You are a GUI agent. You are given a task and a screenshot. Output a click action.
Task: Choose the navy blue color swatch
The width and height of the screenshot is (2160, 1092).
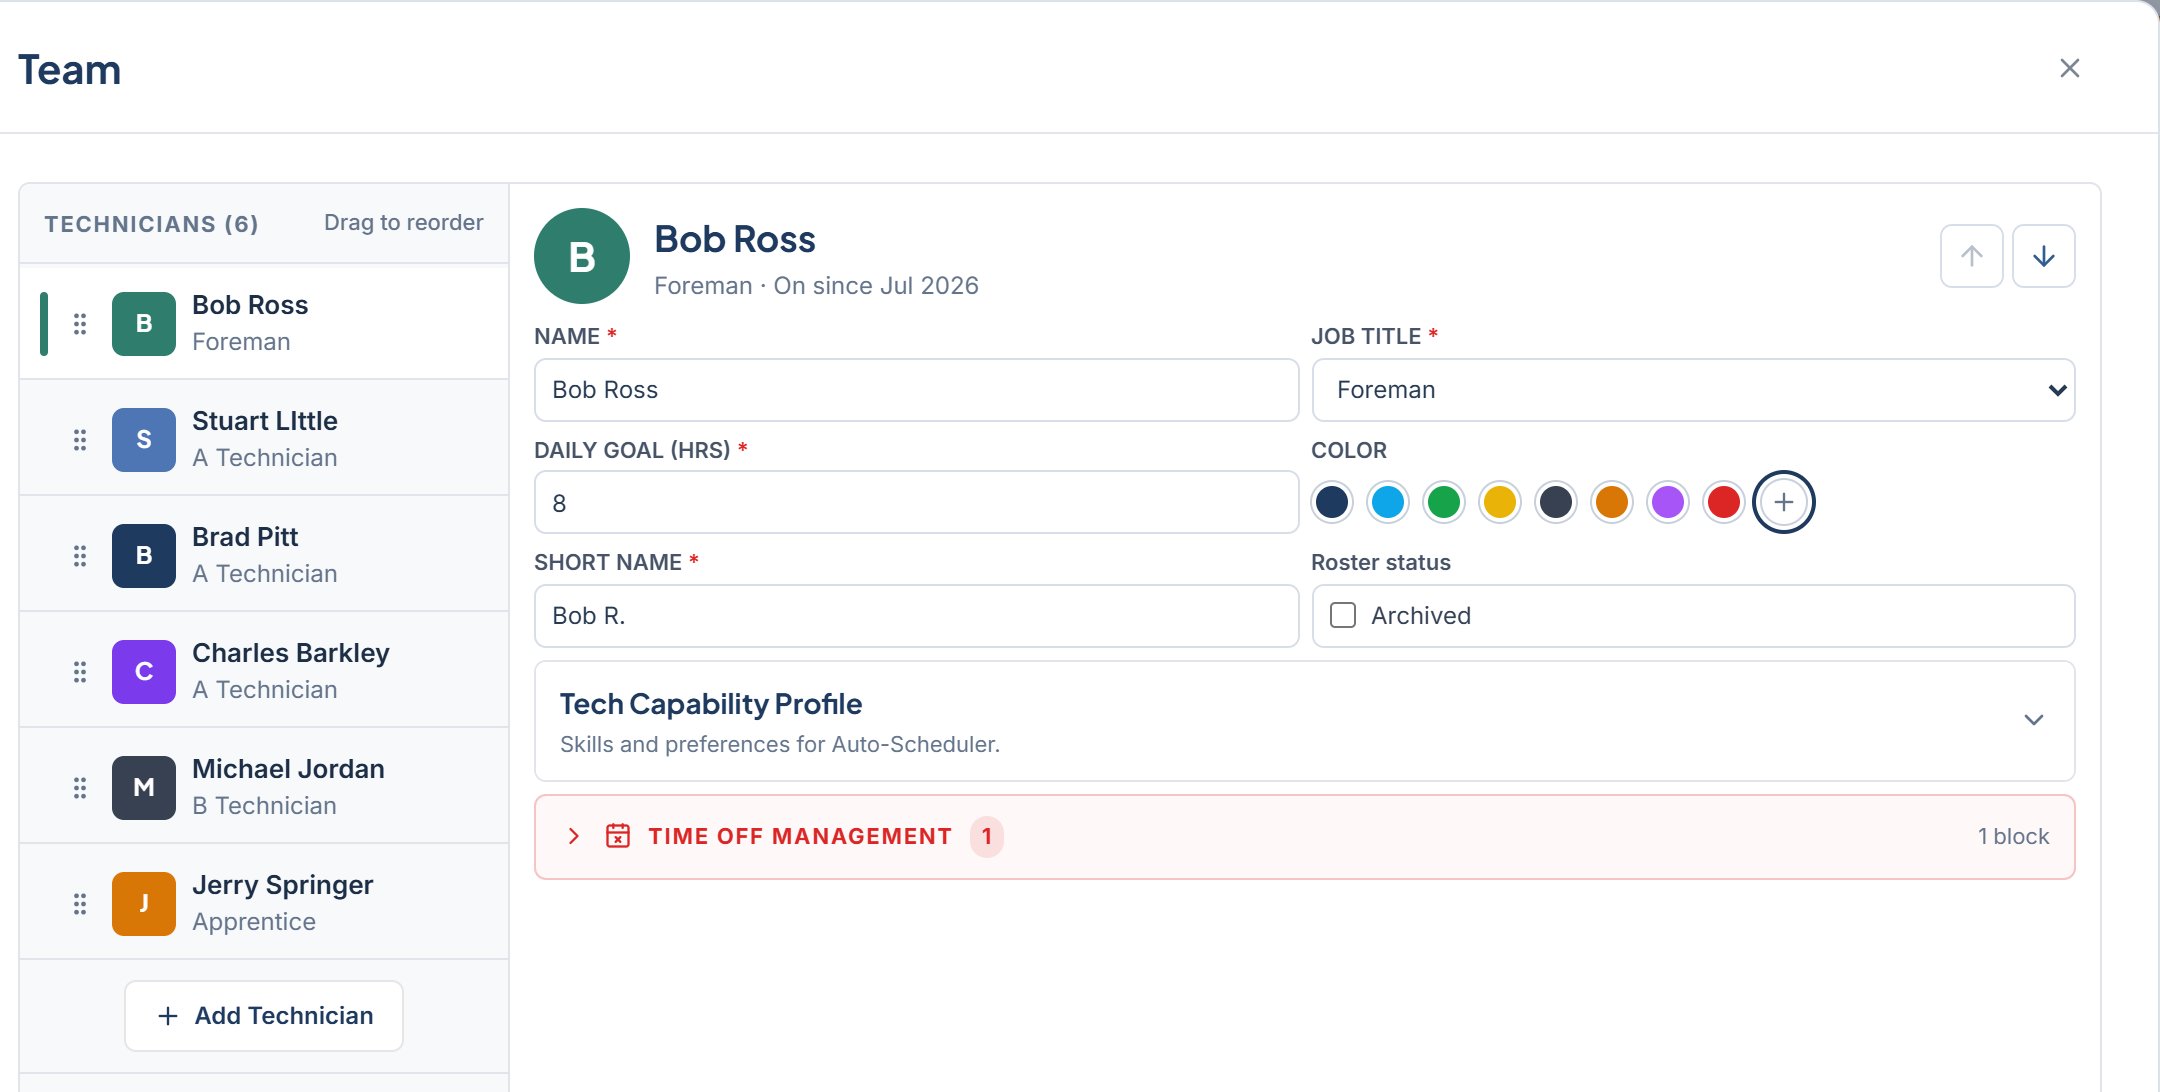coord(1332,502)
